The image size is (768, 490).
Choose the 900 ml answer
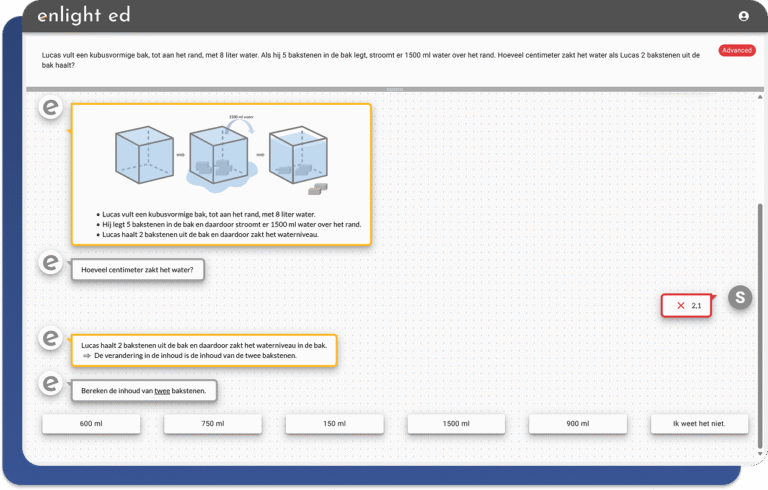click(578, 424)
